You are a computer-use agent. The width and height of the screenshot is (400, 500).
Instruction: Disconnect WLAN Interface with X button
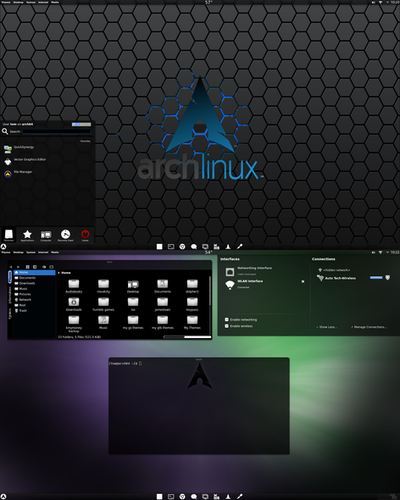tap(303, 282)
